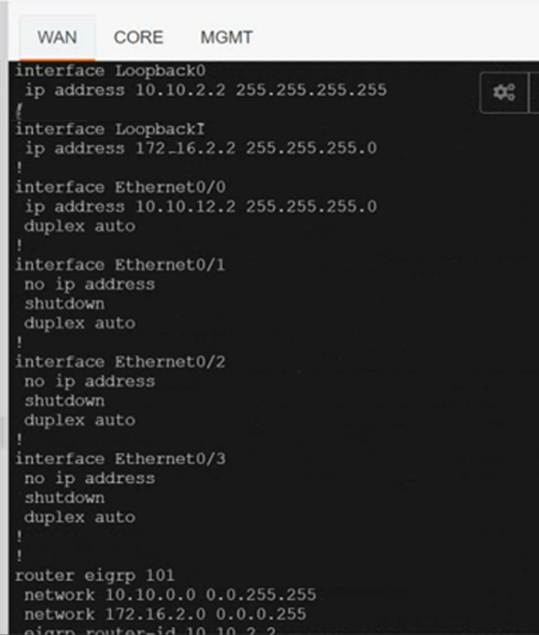This screenshot has height=635, width=539.
Task: Click the 'interface Ethernet0/3' line
Action: point(121,459)
